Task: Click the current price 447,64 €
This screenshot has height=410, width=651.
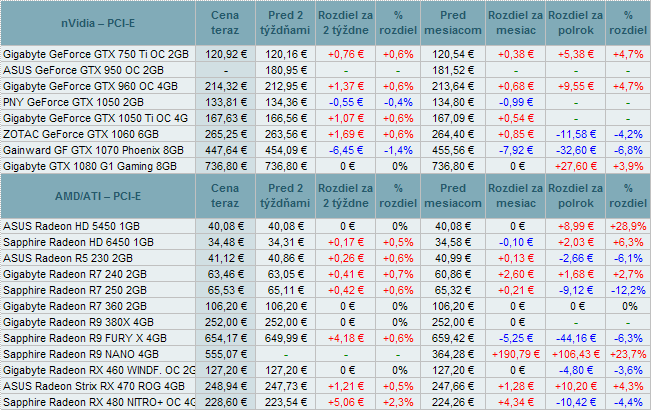Action: [x=225, y=150]
